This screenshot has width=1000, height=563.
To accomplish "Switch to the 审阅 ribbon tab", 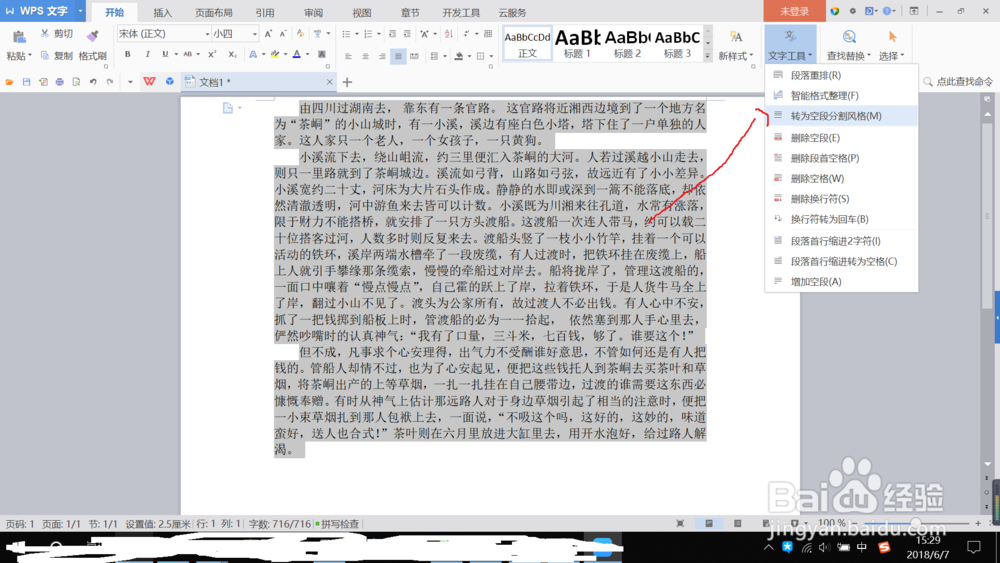I will point(313,12).
